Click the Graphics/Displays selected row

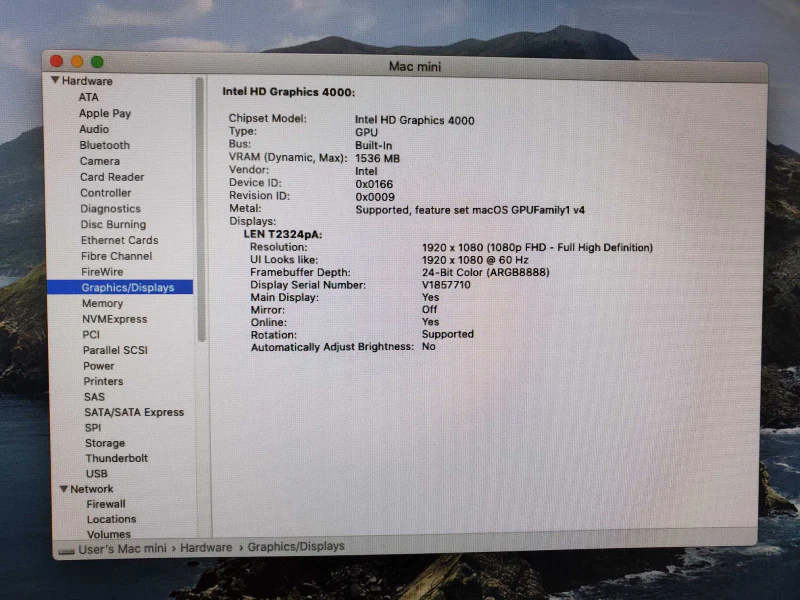(x=120, y=287)
